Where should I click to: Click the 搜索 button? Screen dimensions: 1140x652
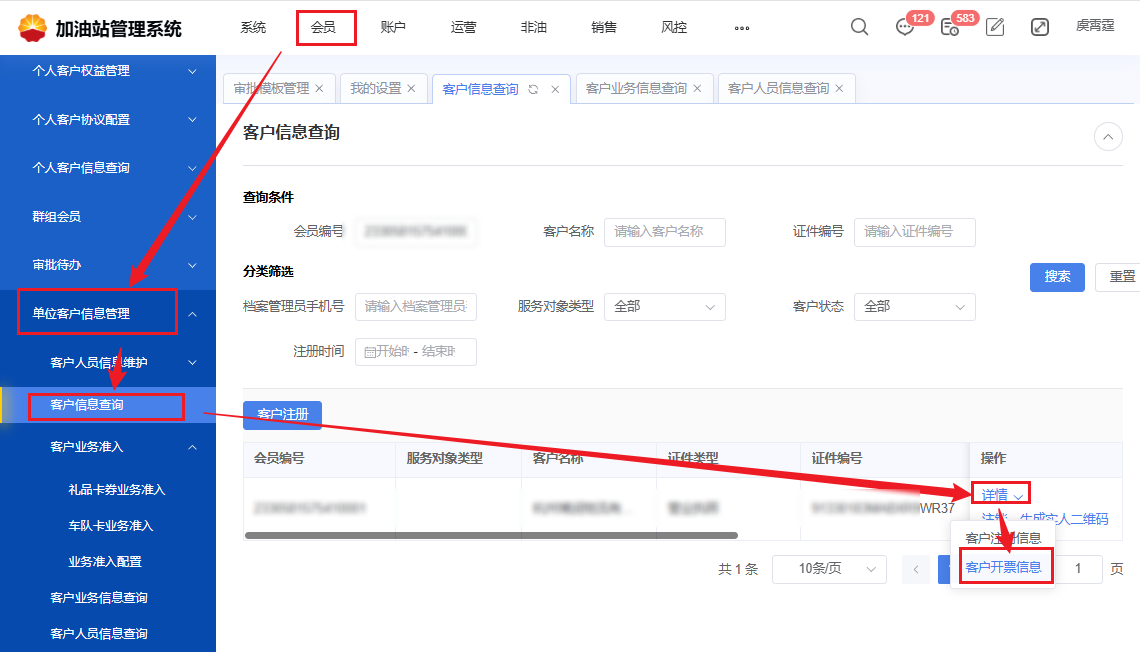point(1057,277)
